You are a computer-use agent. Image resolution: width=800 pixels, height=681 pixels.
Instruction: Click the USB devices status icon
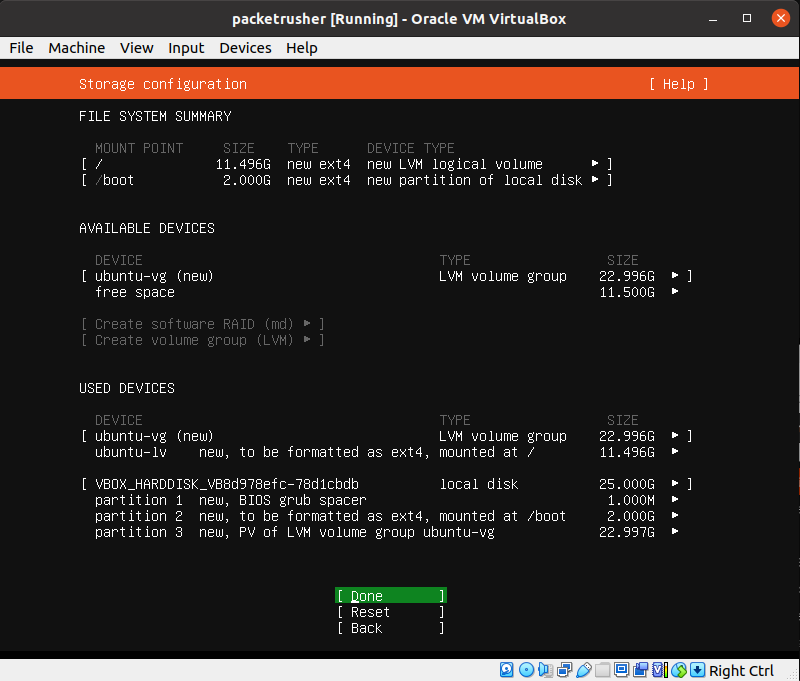583,670
